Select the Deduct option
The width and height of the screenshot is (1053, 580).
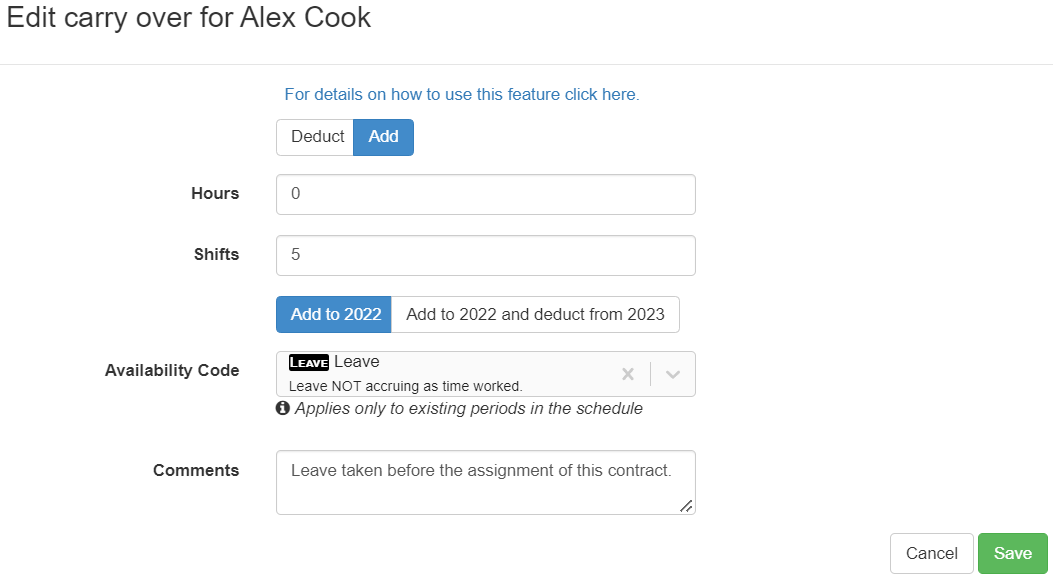click(316, 137)
